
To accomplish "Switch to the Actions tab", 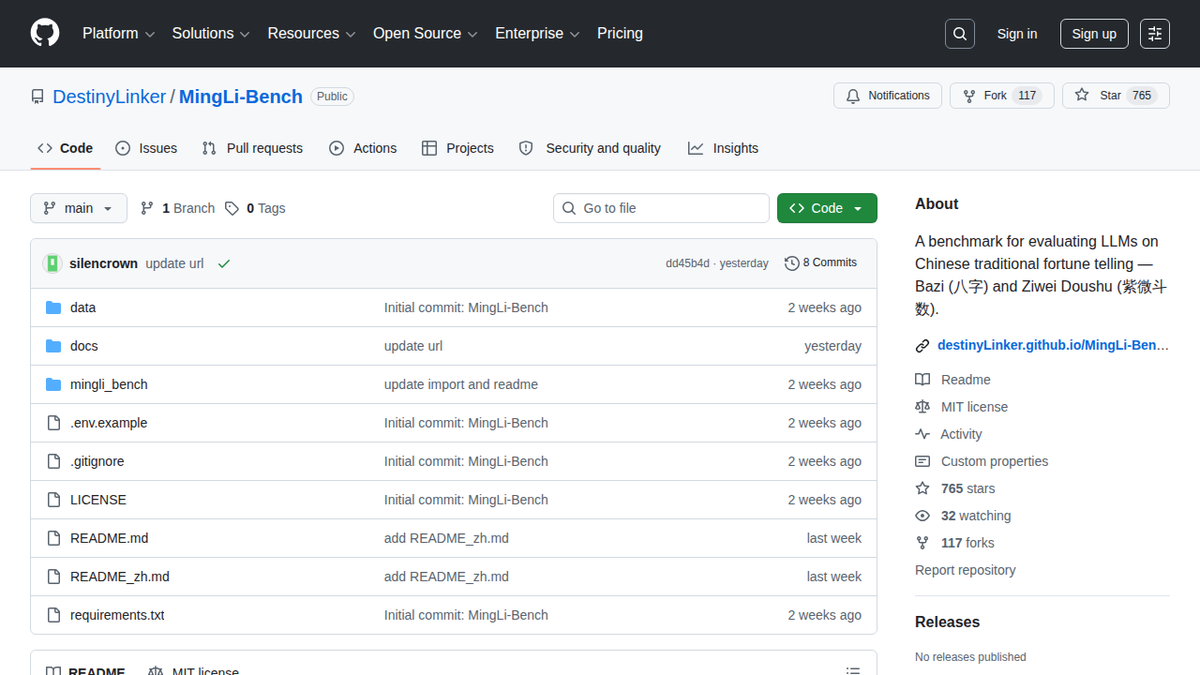I will click(x=363, y=148).
